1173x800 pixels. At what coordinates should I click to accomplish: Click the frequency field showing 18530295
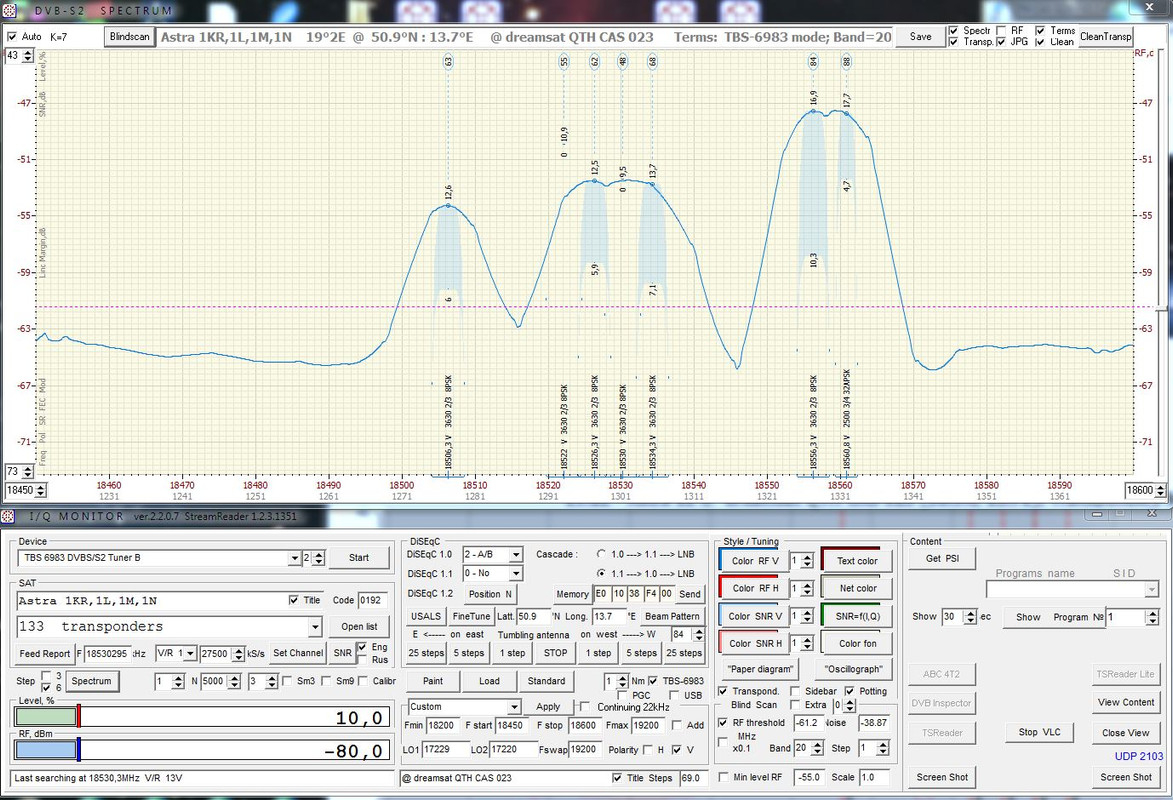[107, 653]
